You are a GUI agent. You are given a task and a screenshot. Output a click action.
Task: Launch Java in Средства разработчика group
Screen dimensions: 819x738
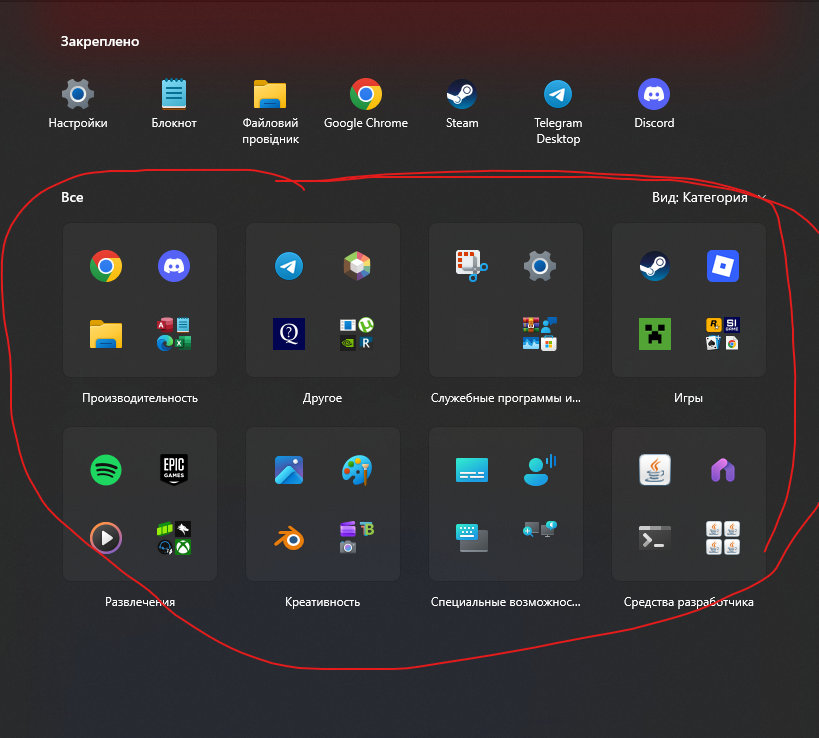coord(654,470)
